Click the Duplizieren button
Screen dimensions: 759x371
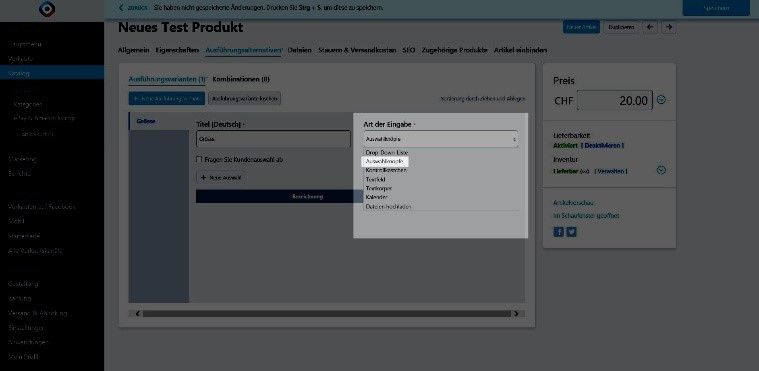click(621, 27)
